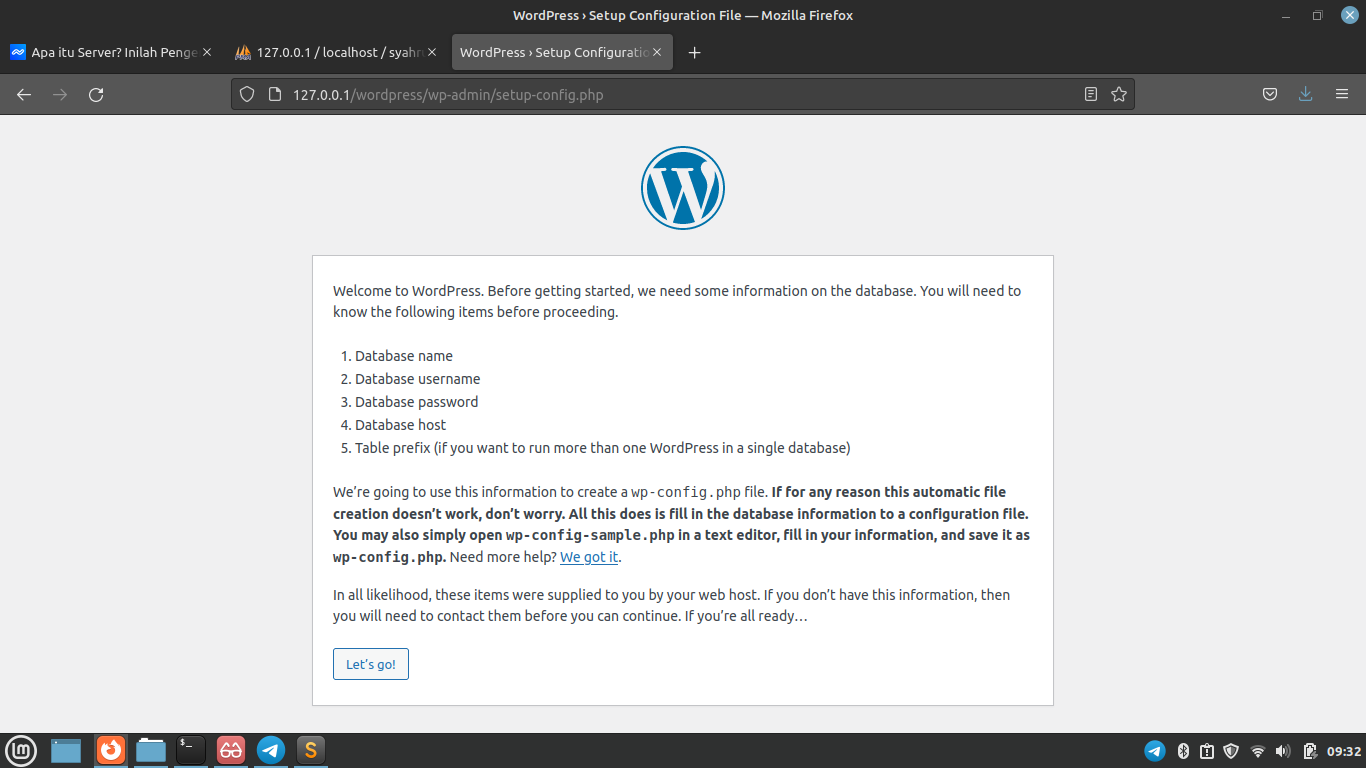Click the security shield tray icon
Viewport: 1366px width, 768px height.
tap(1232, 751)
